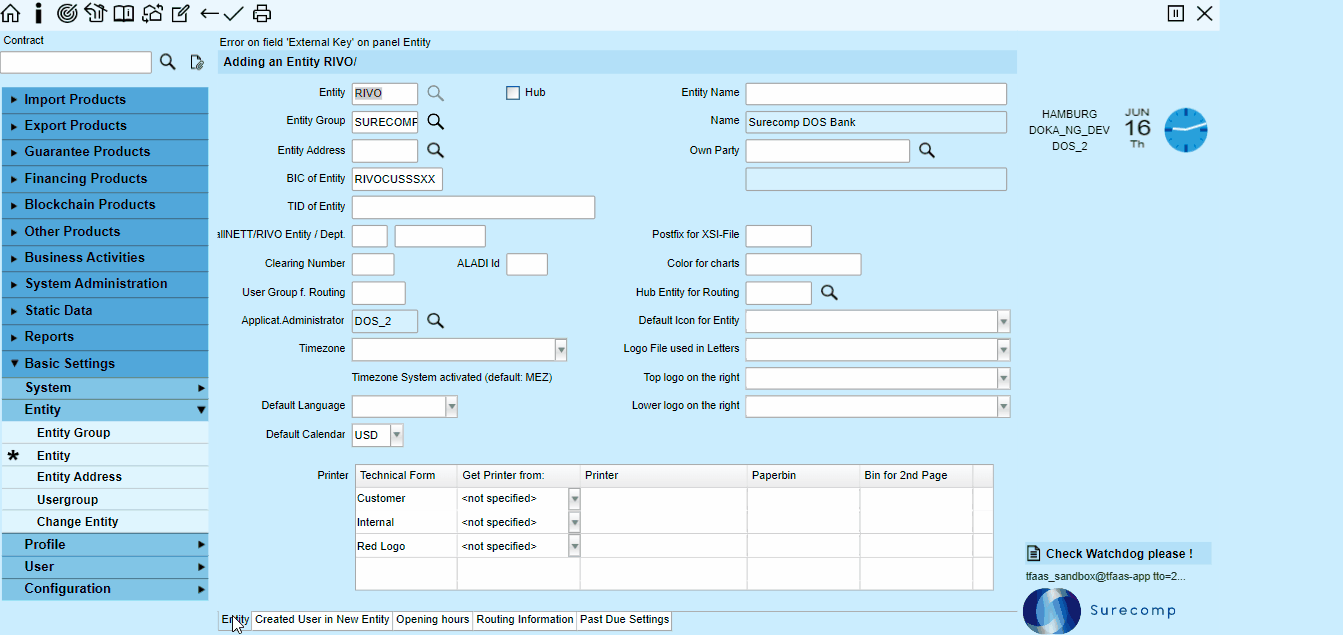Expand Import Products menu
Screen dimensions: 1343x635
click(x=105, y=100)
